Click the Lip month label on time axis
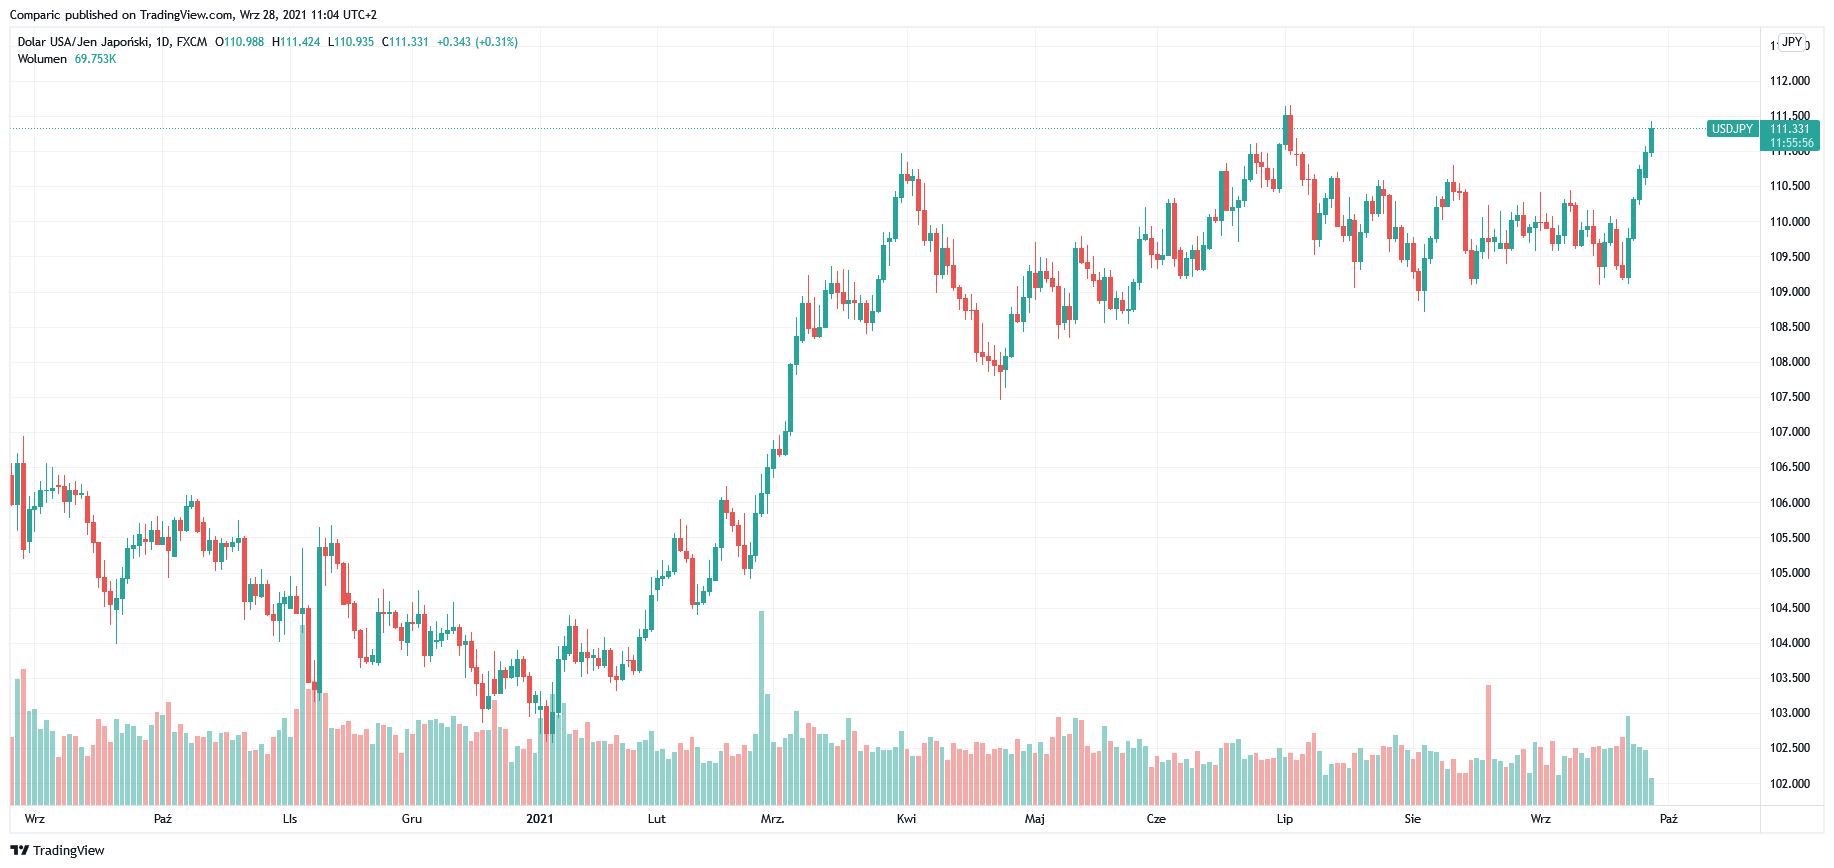This screenshot has width=1834, height=868. 1285,819
